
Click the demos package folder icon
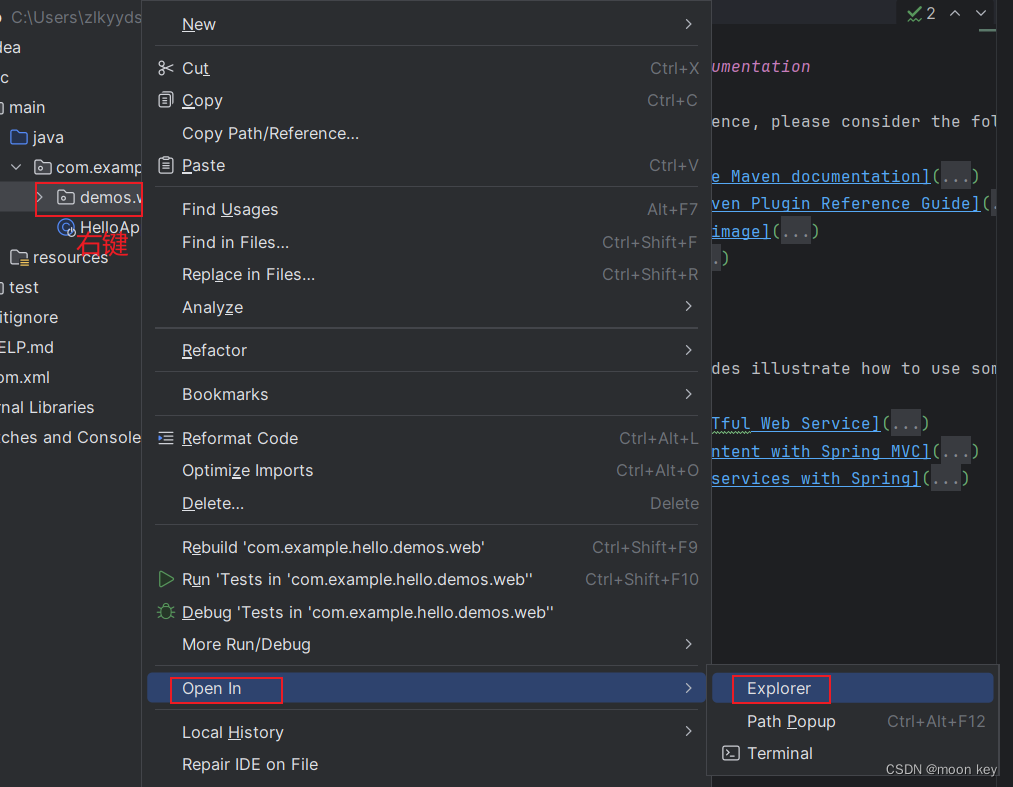tap(66, 197)
